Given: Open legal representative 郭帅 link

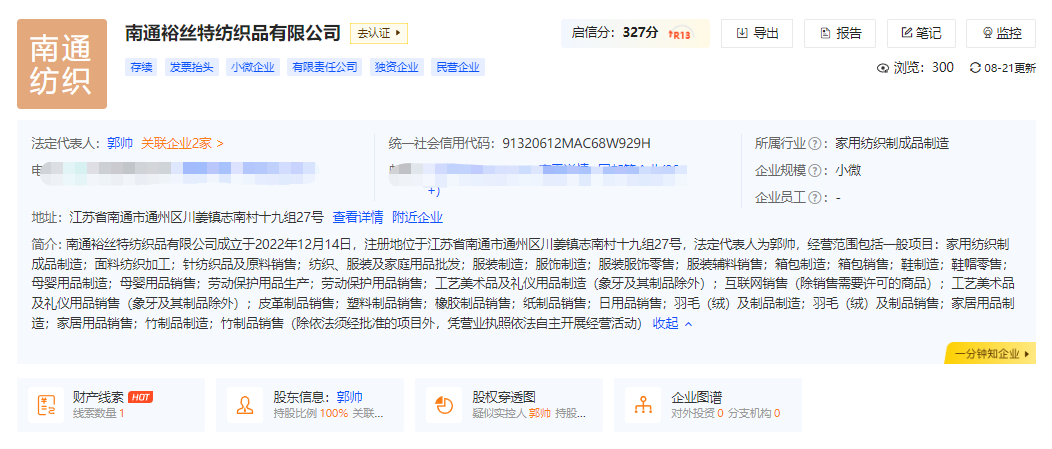Looking at the screenshot, I should [x=120, y=143].
